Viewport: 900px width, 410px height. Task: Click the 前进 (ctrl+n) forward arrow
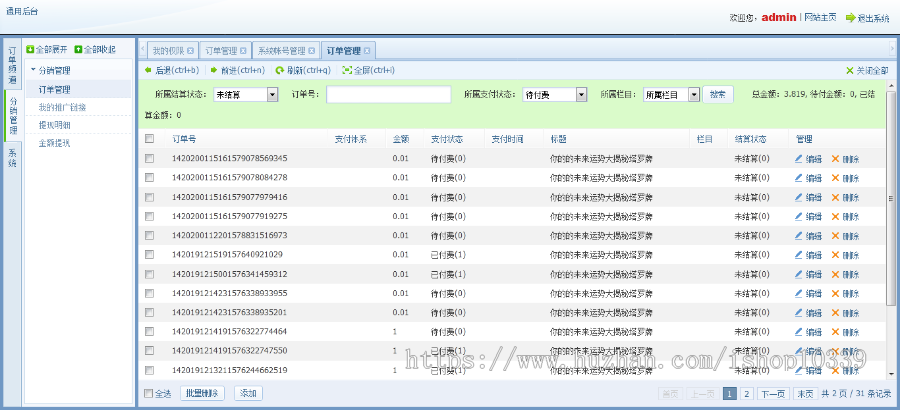214,71
